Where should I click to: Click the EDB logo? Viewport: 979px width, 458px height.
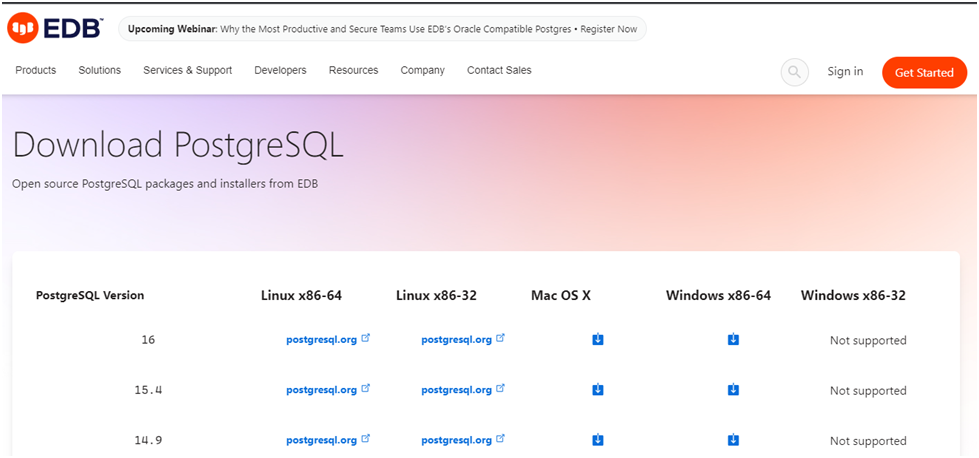pos(54,29)
